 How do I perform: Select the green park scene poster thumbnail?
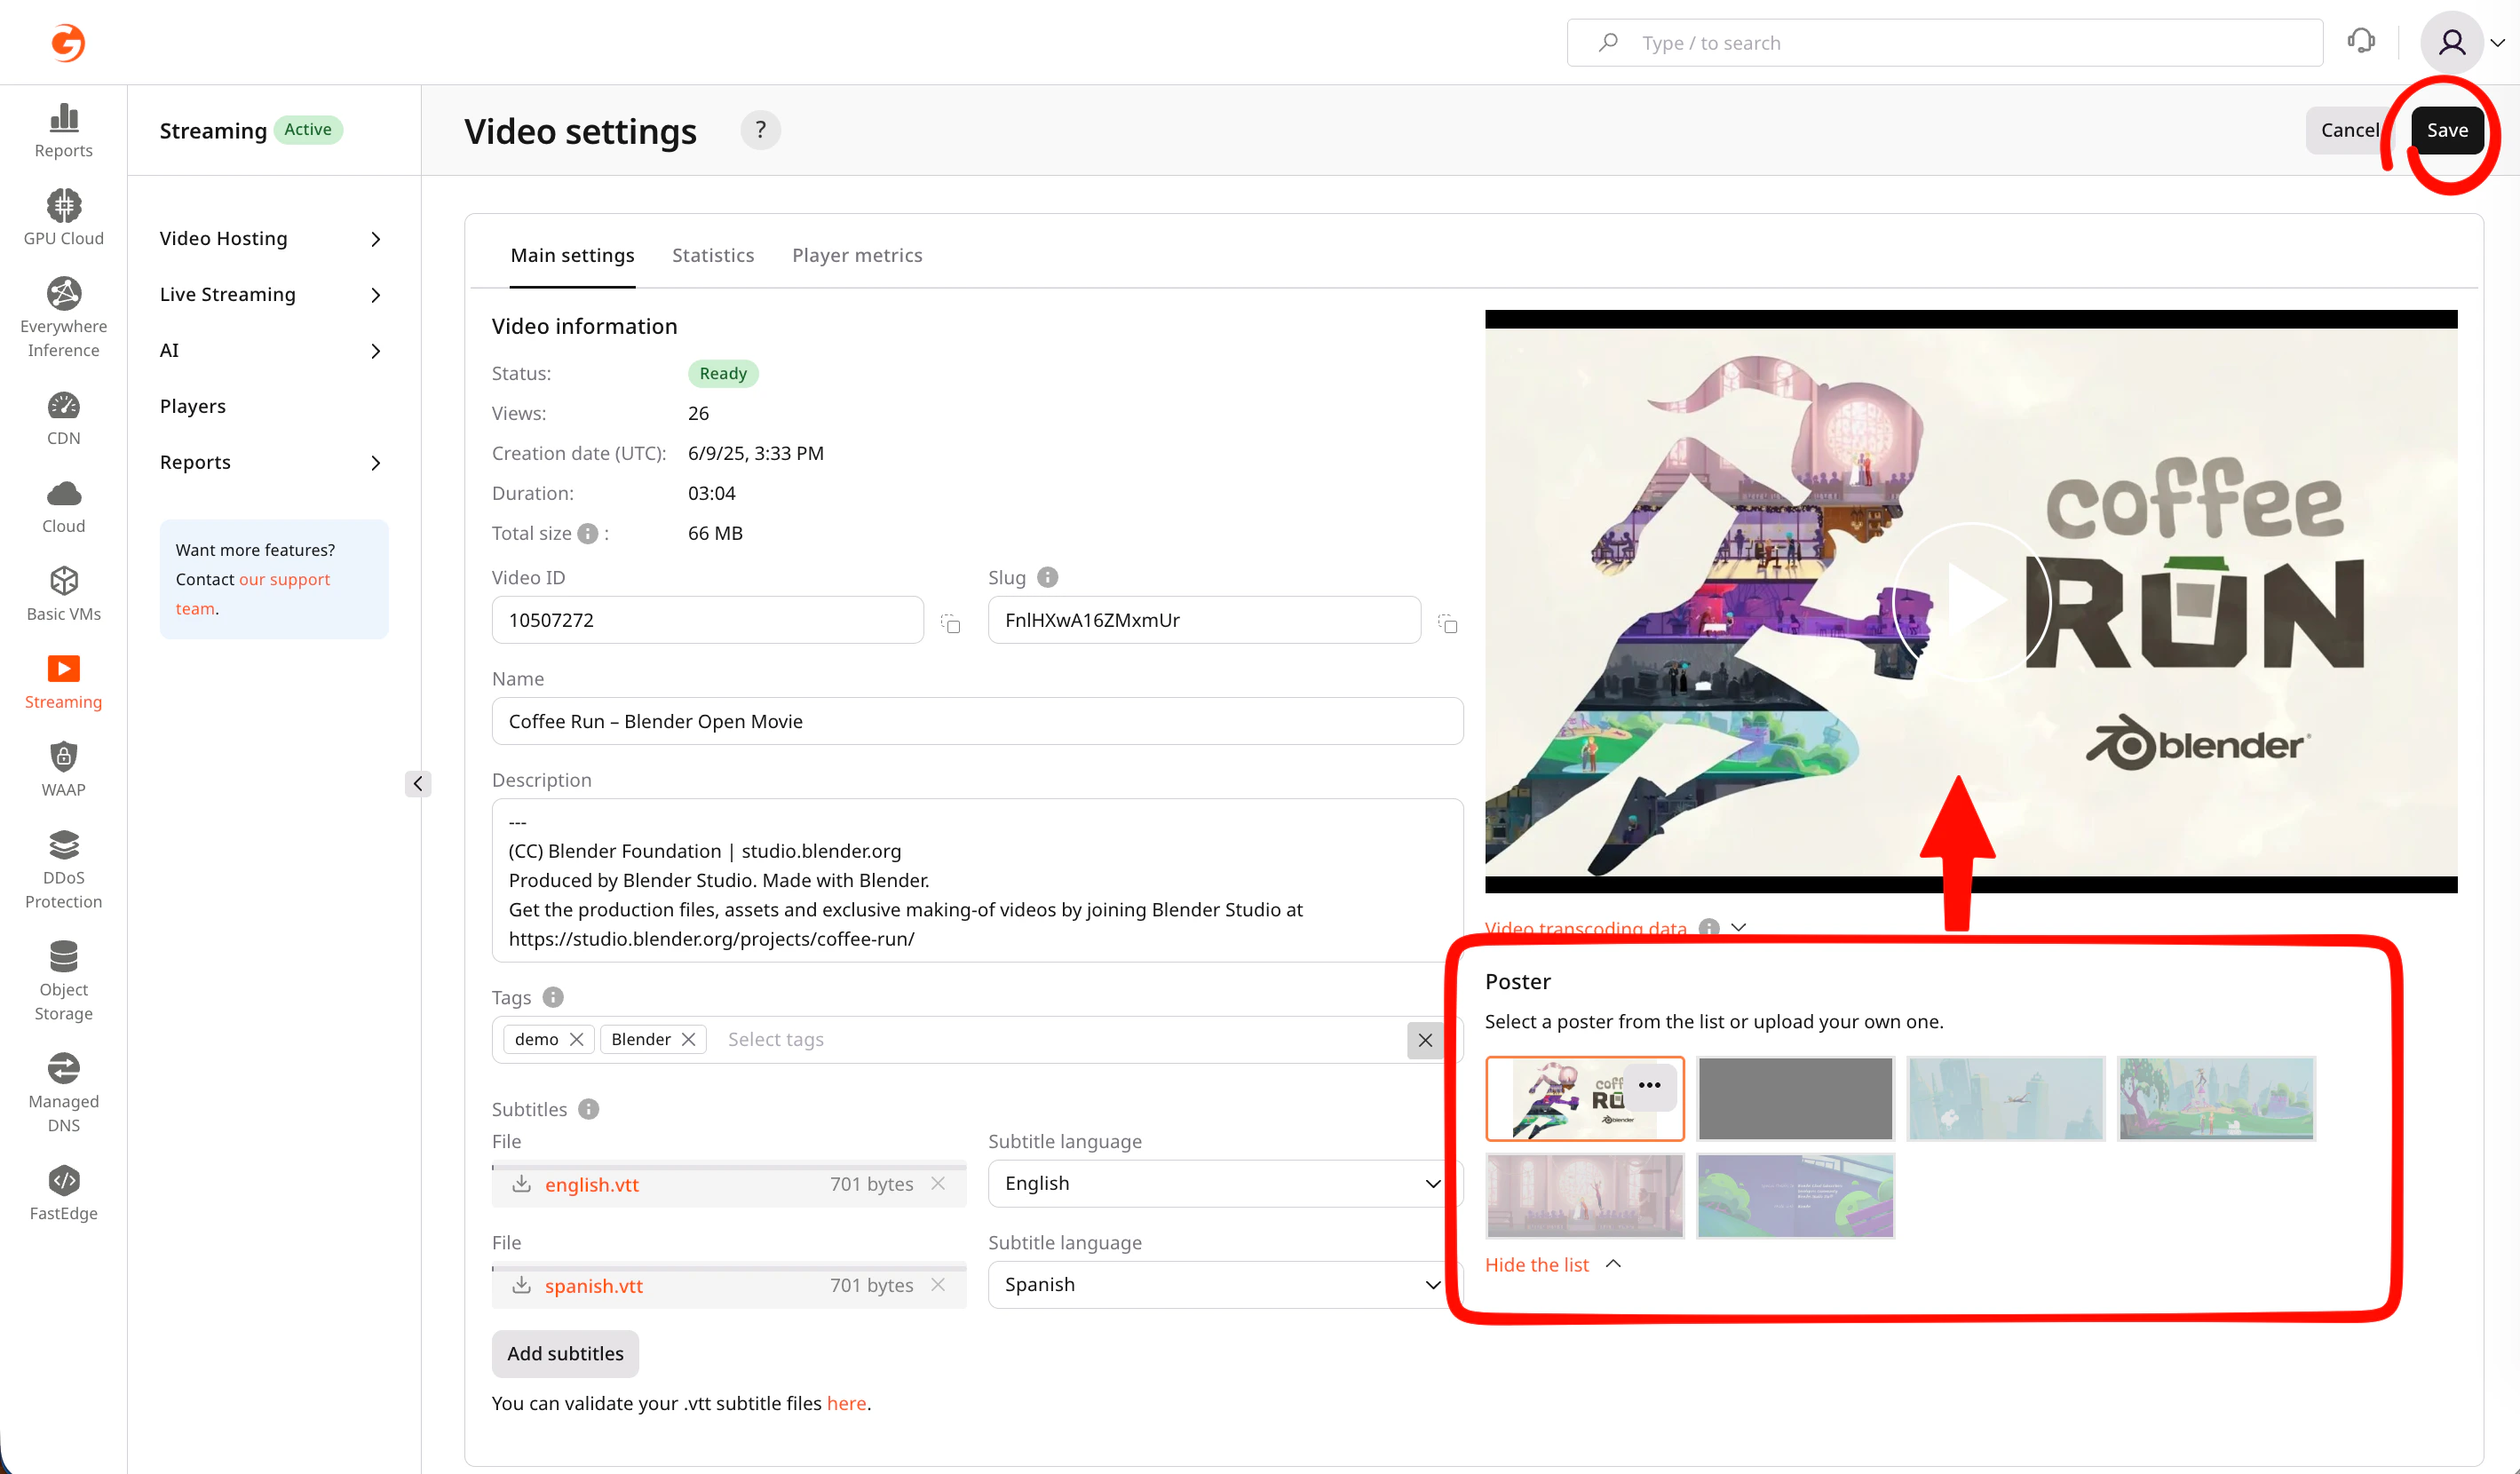(x=2215, y=1098)
